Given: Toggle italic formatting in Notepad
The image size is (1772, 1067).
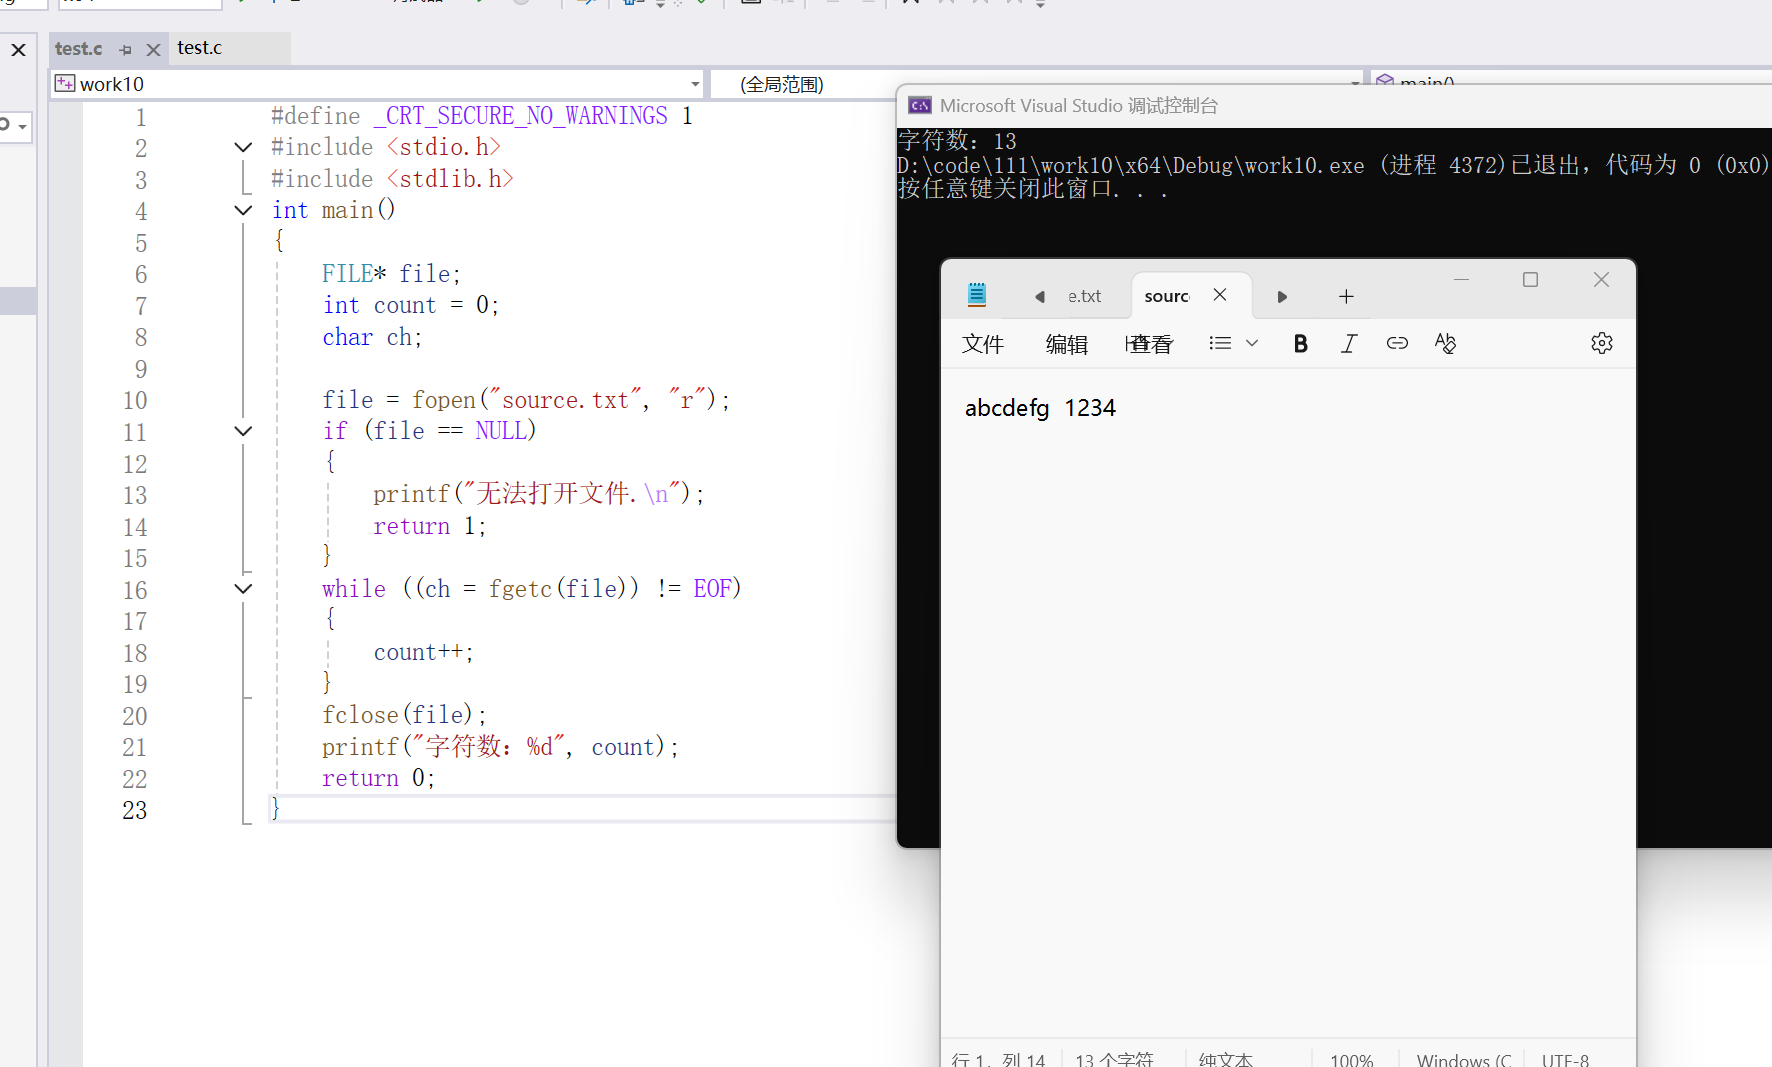Looking at the screenshot, I should point(1349,344).
